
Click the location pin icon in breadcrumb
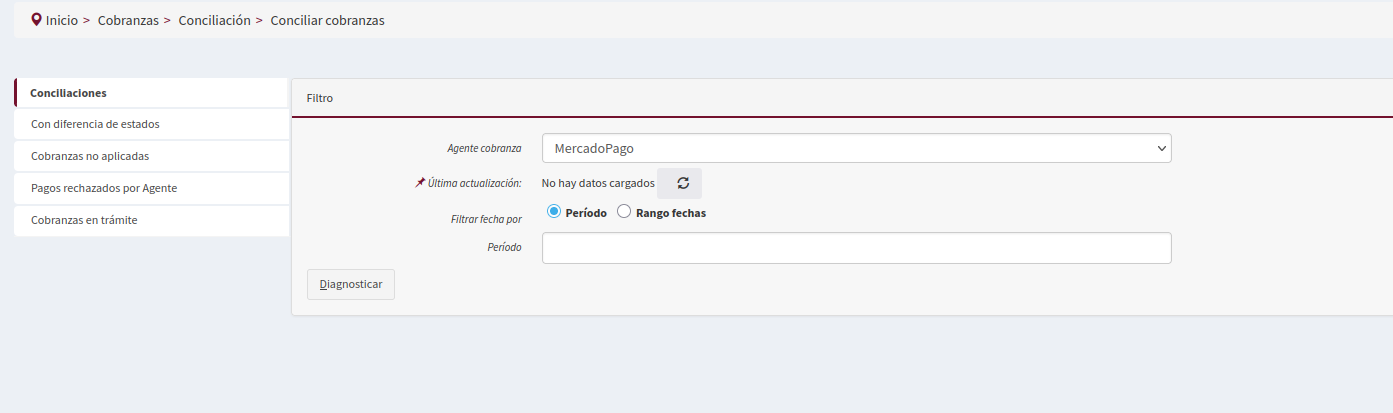tap(37, 20)
